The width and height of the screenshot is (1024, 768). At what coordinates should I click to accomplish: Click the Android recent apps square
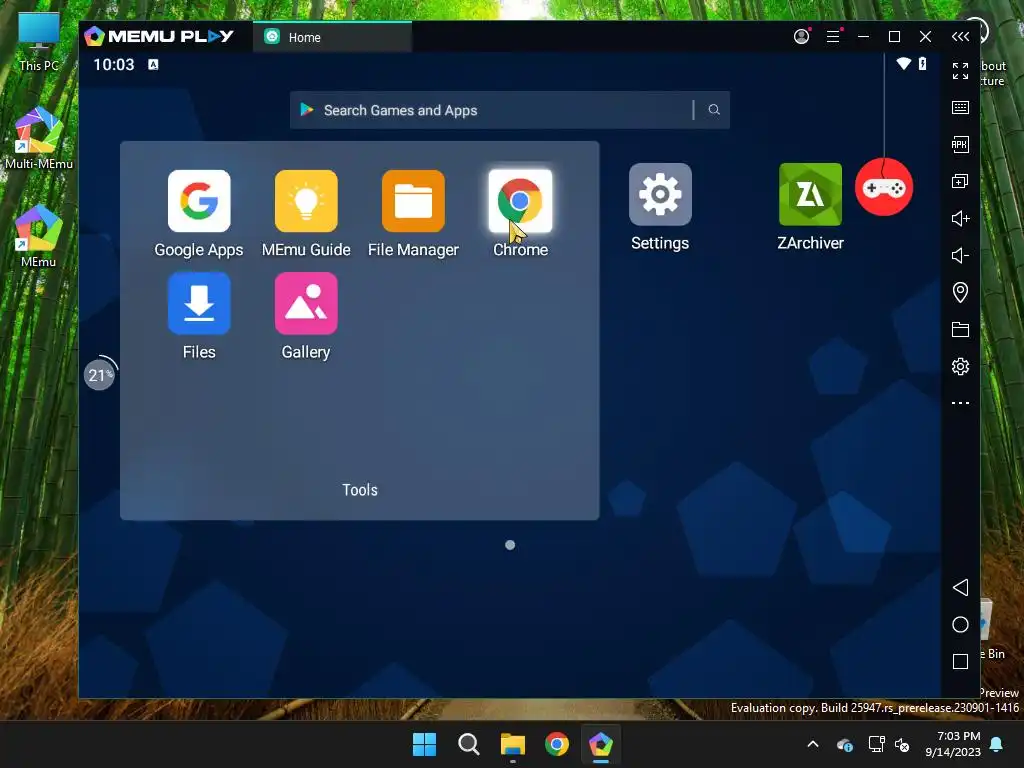(960, 662)
